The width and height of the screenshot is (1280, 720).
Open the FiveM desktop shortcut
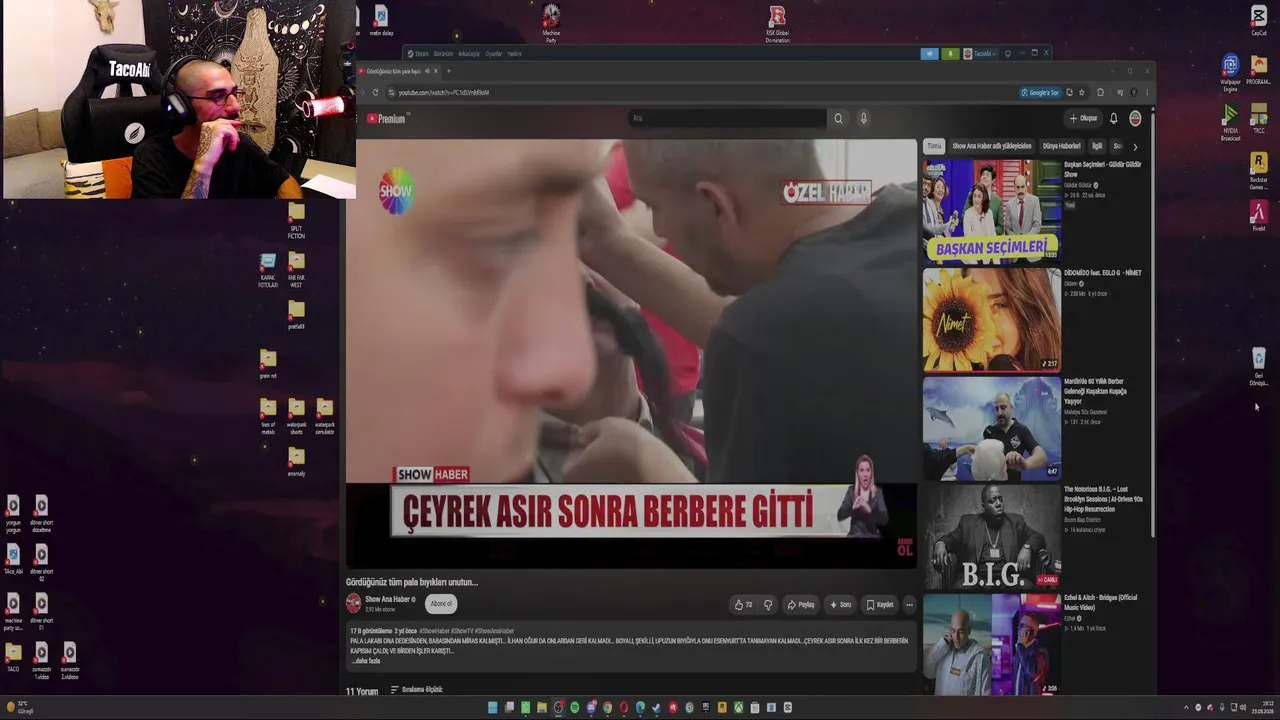(x=1259, y=215)
